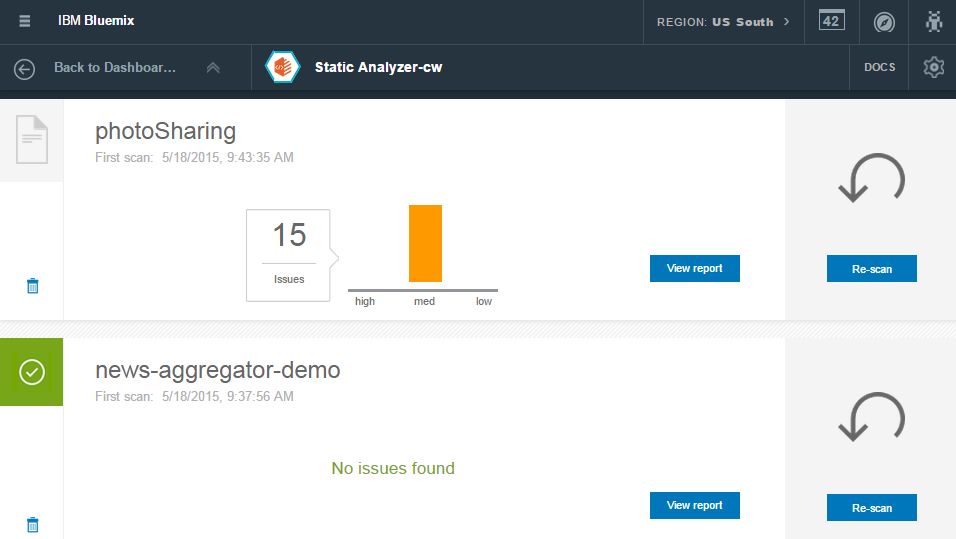Click the 15 Issues count box

pyautogui.click(x=288, y=255)
